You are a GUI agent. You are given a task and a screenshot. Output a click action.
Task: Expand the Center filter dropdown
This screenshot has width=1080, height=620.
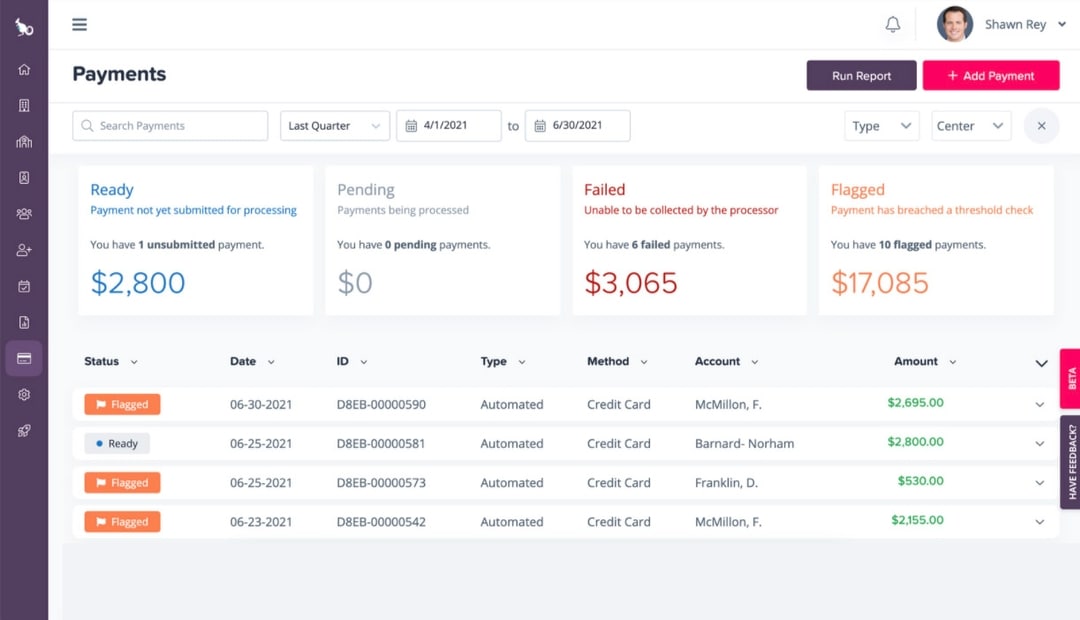click(x=970, y=126)
